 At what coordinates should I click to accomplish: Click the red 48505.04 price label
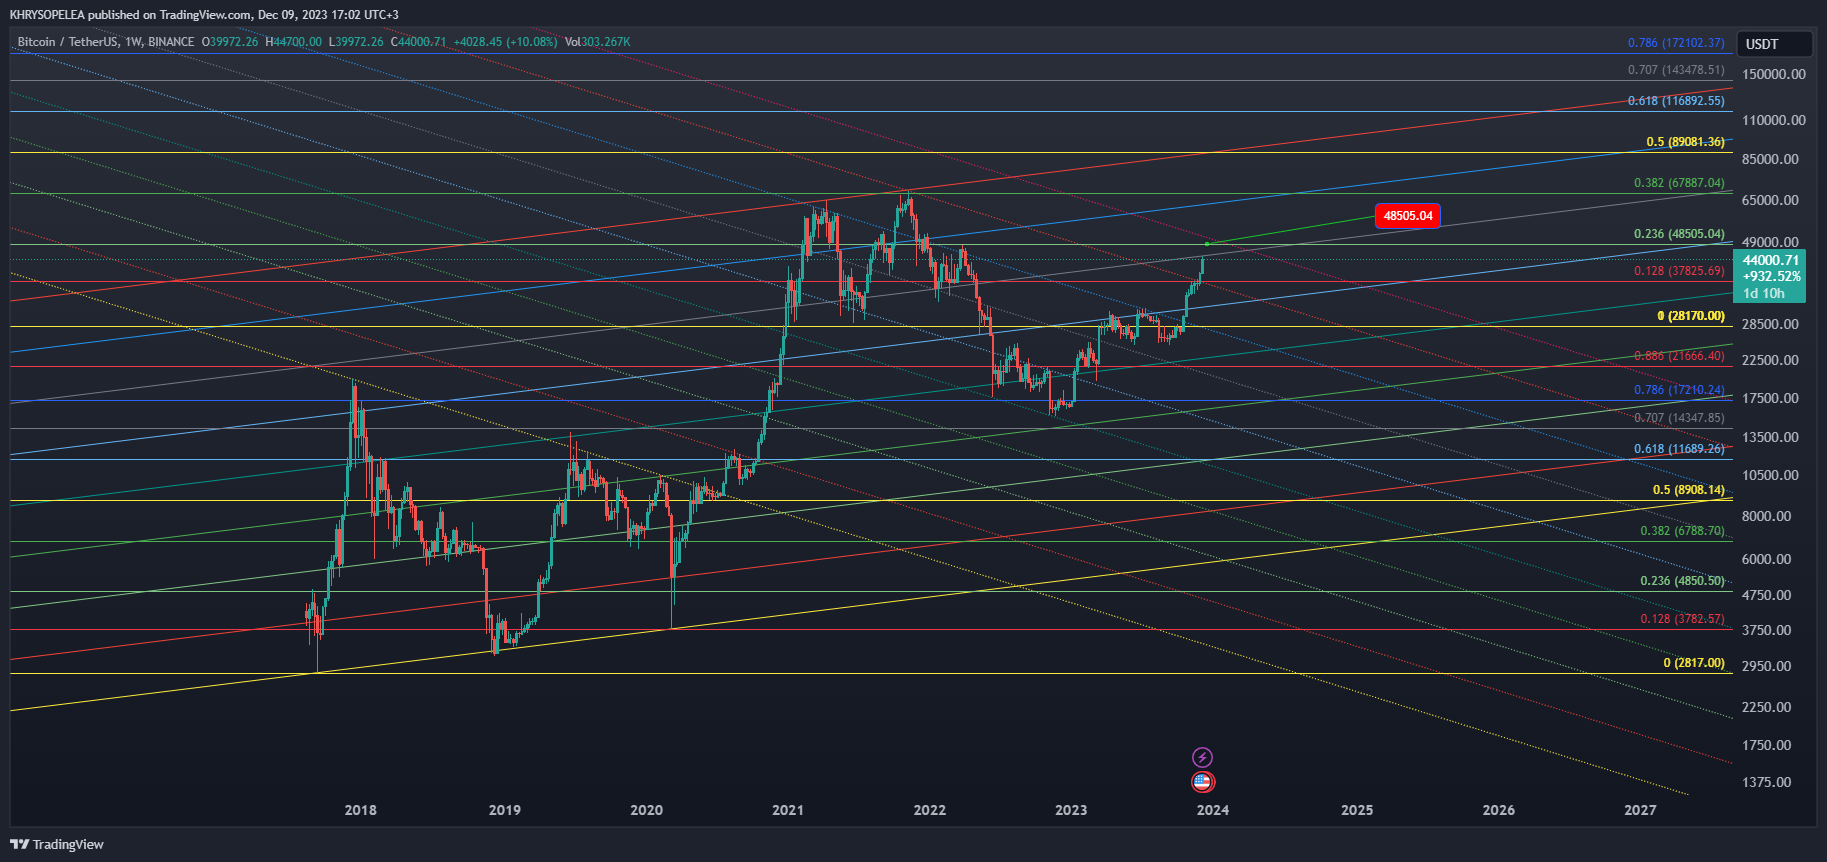(x=1408, y=216)
